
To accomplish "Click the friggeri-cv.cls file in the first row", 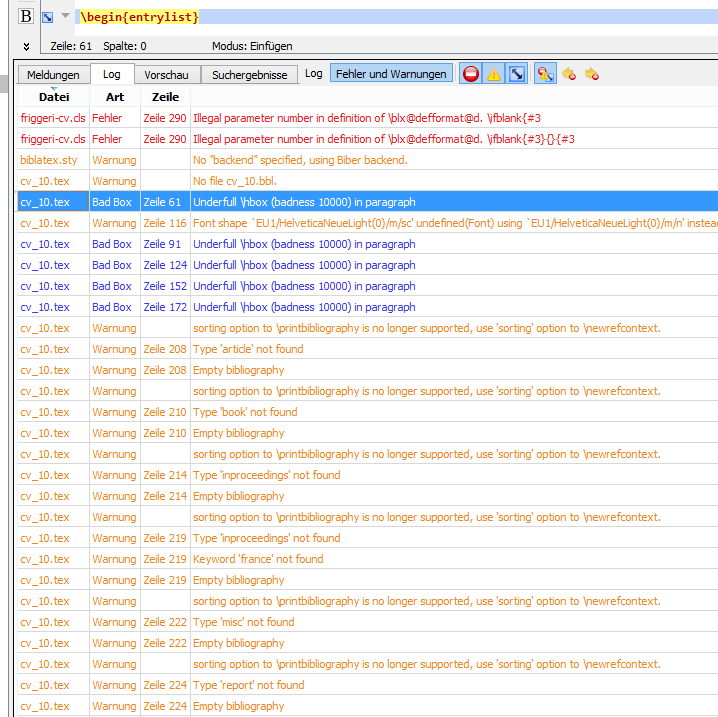I will coord(53,118).
